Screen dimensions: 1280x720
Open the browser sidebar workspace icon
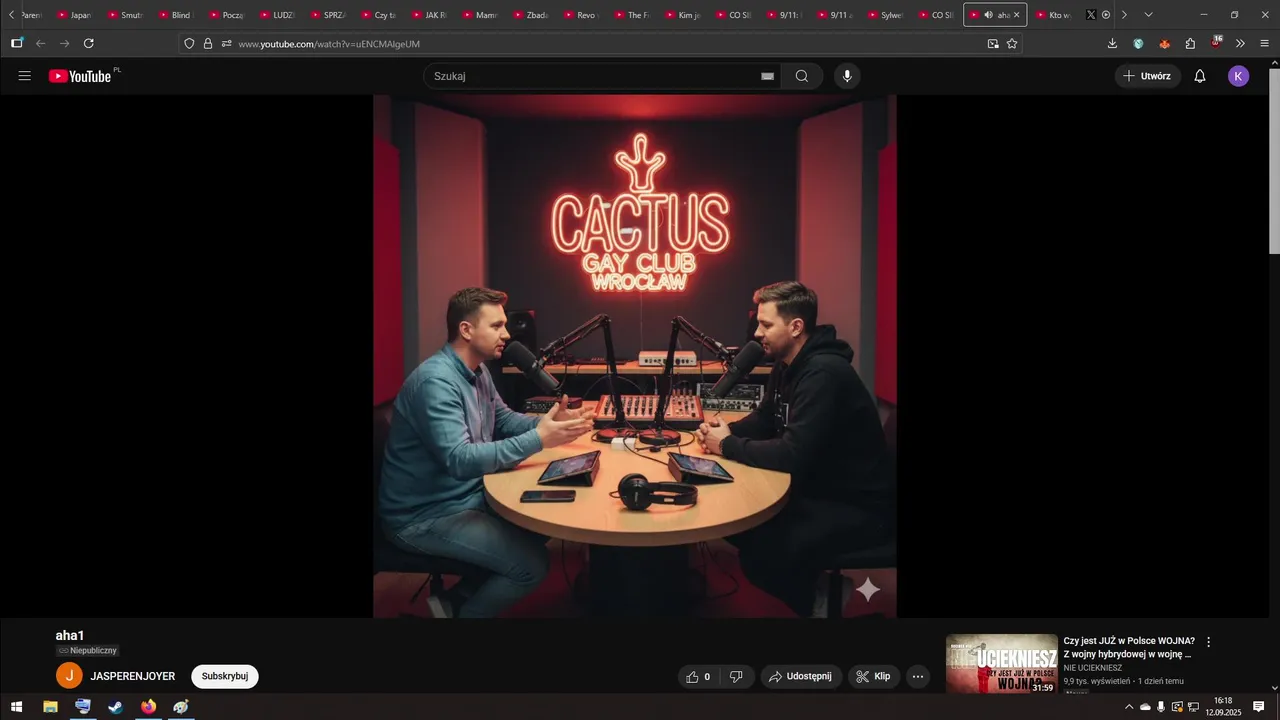(x=17, y=43)
